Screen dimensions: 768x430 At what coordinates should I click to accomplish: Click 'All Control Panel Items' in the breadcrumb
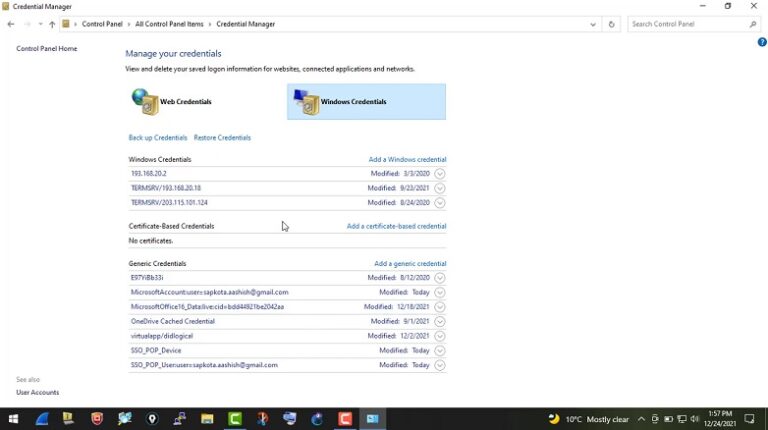(x=169, y=24)
